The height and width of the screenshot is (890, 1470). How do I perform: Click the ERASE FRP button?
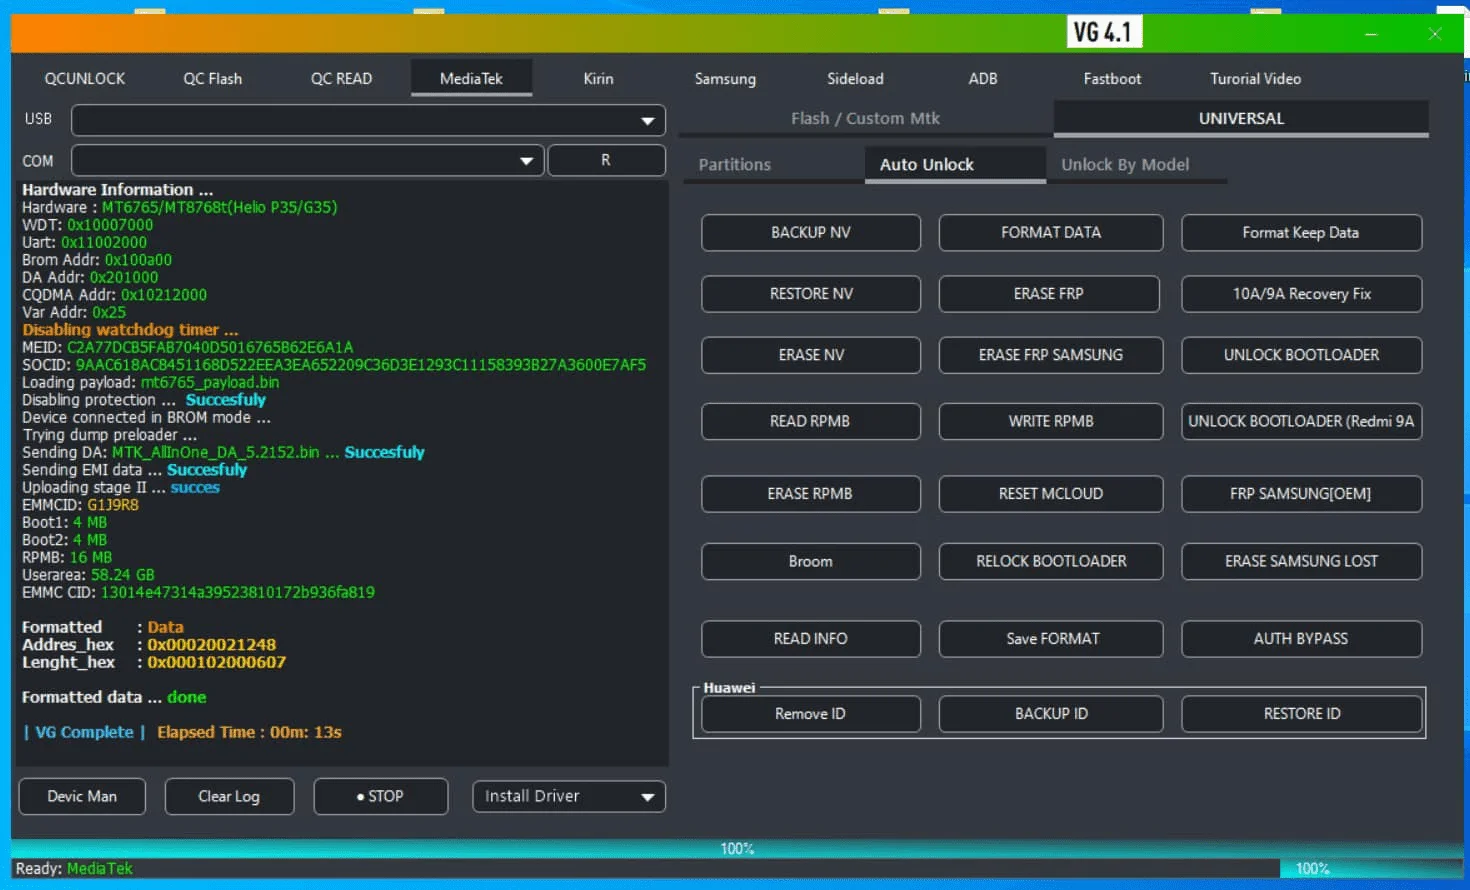click(1049, 294)
